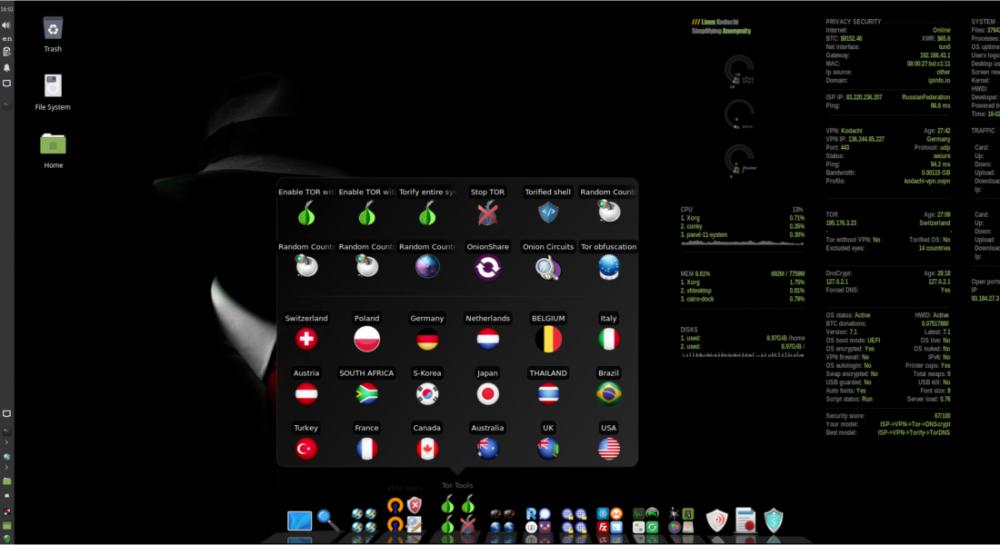Click the 'TRAFFIC' heading

point(983,131)
